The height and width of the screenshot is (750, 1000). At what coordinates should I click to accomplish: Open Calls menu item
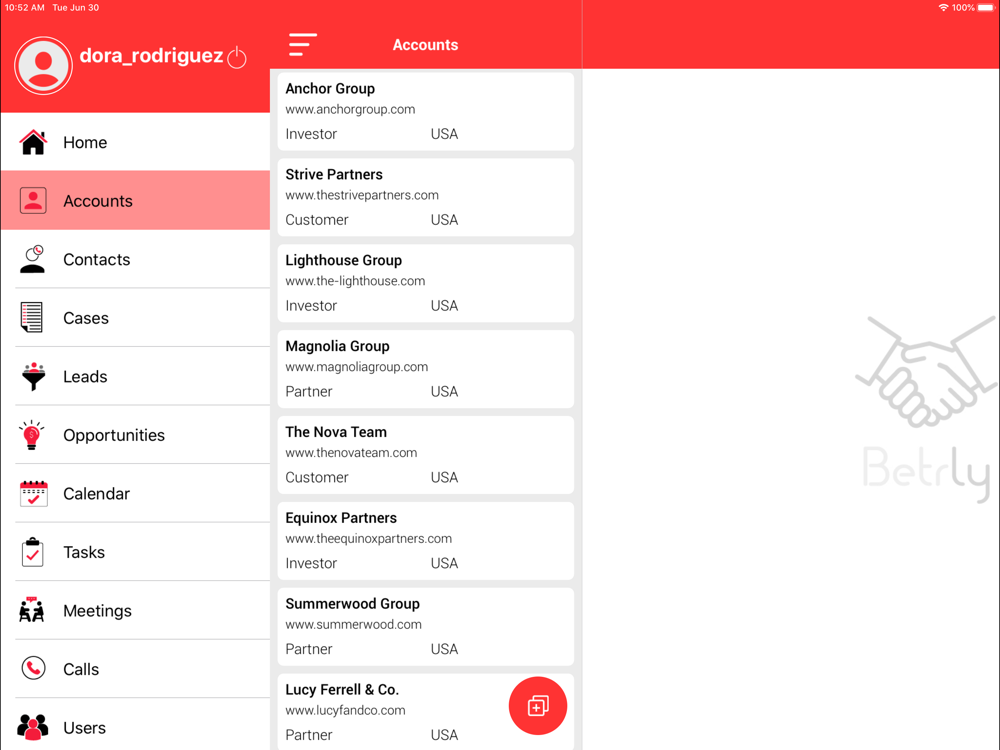coord(135,669)
